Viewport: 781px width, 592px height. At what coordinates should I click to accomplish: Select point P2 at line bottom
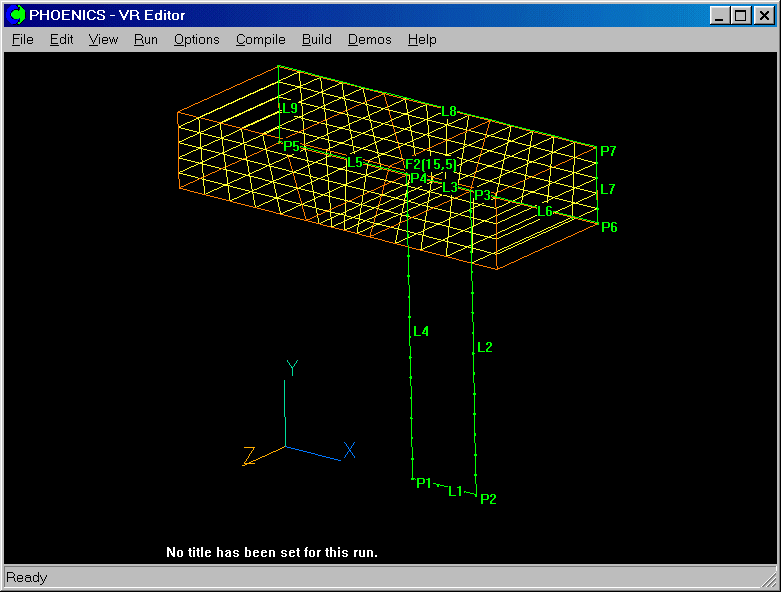point(488,498)
